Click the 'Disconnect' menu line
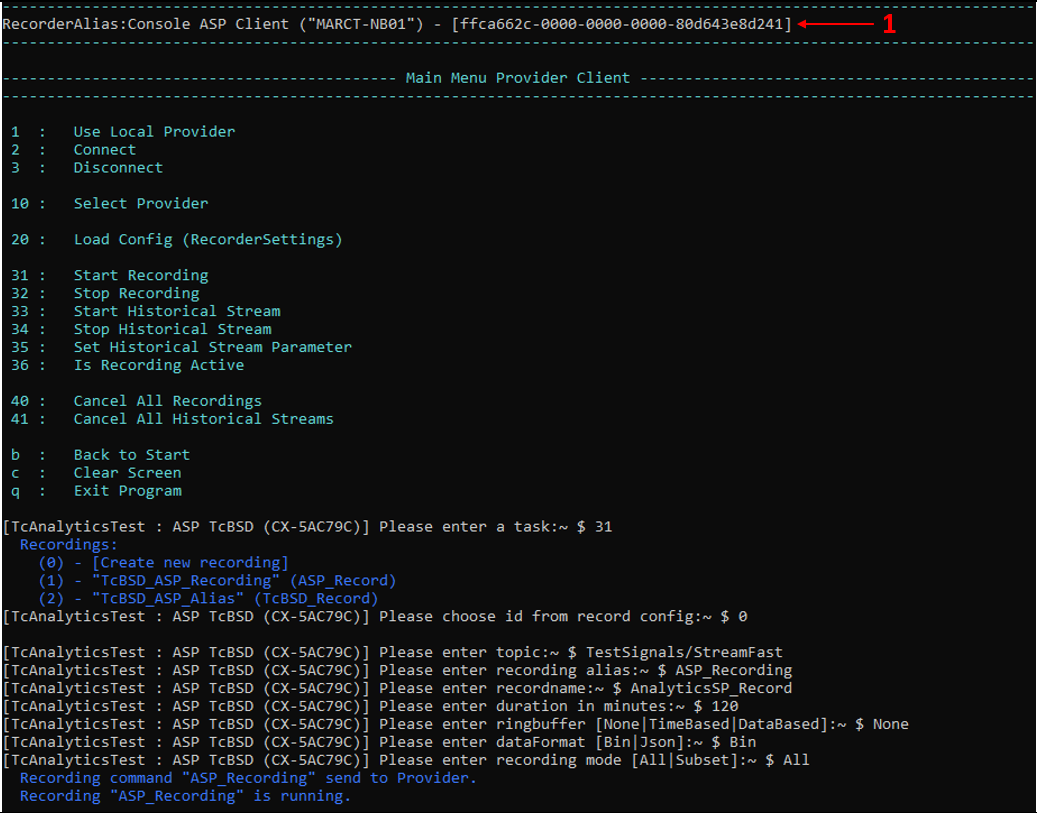The width and height of the screenshot is (1037, 813). [117, 168]
